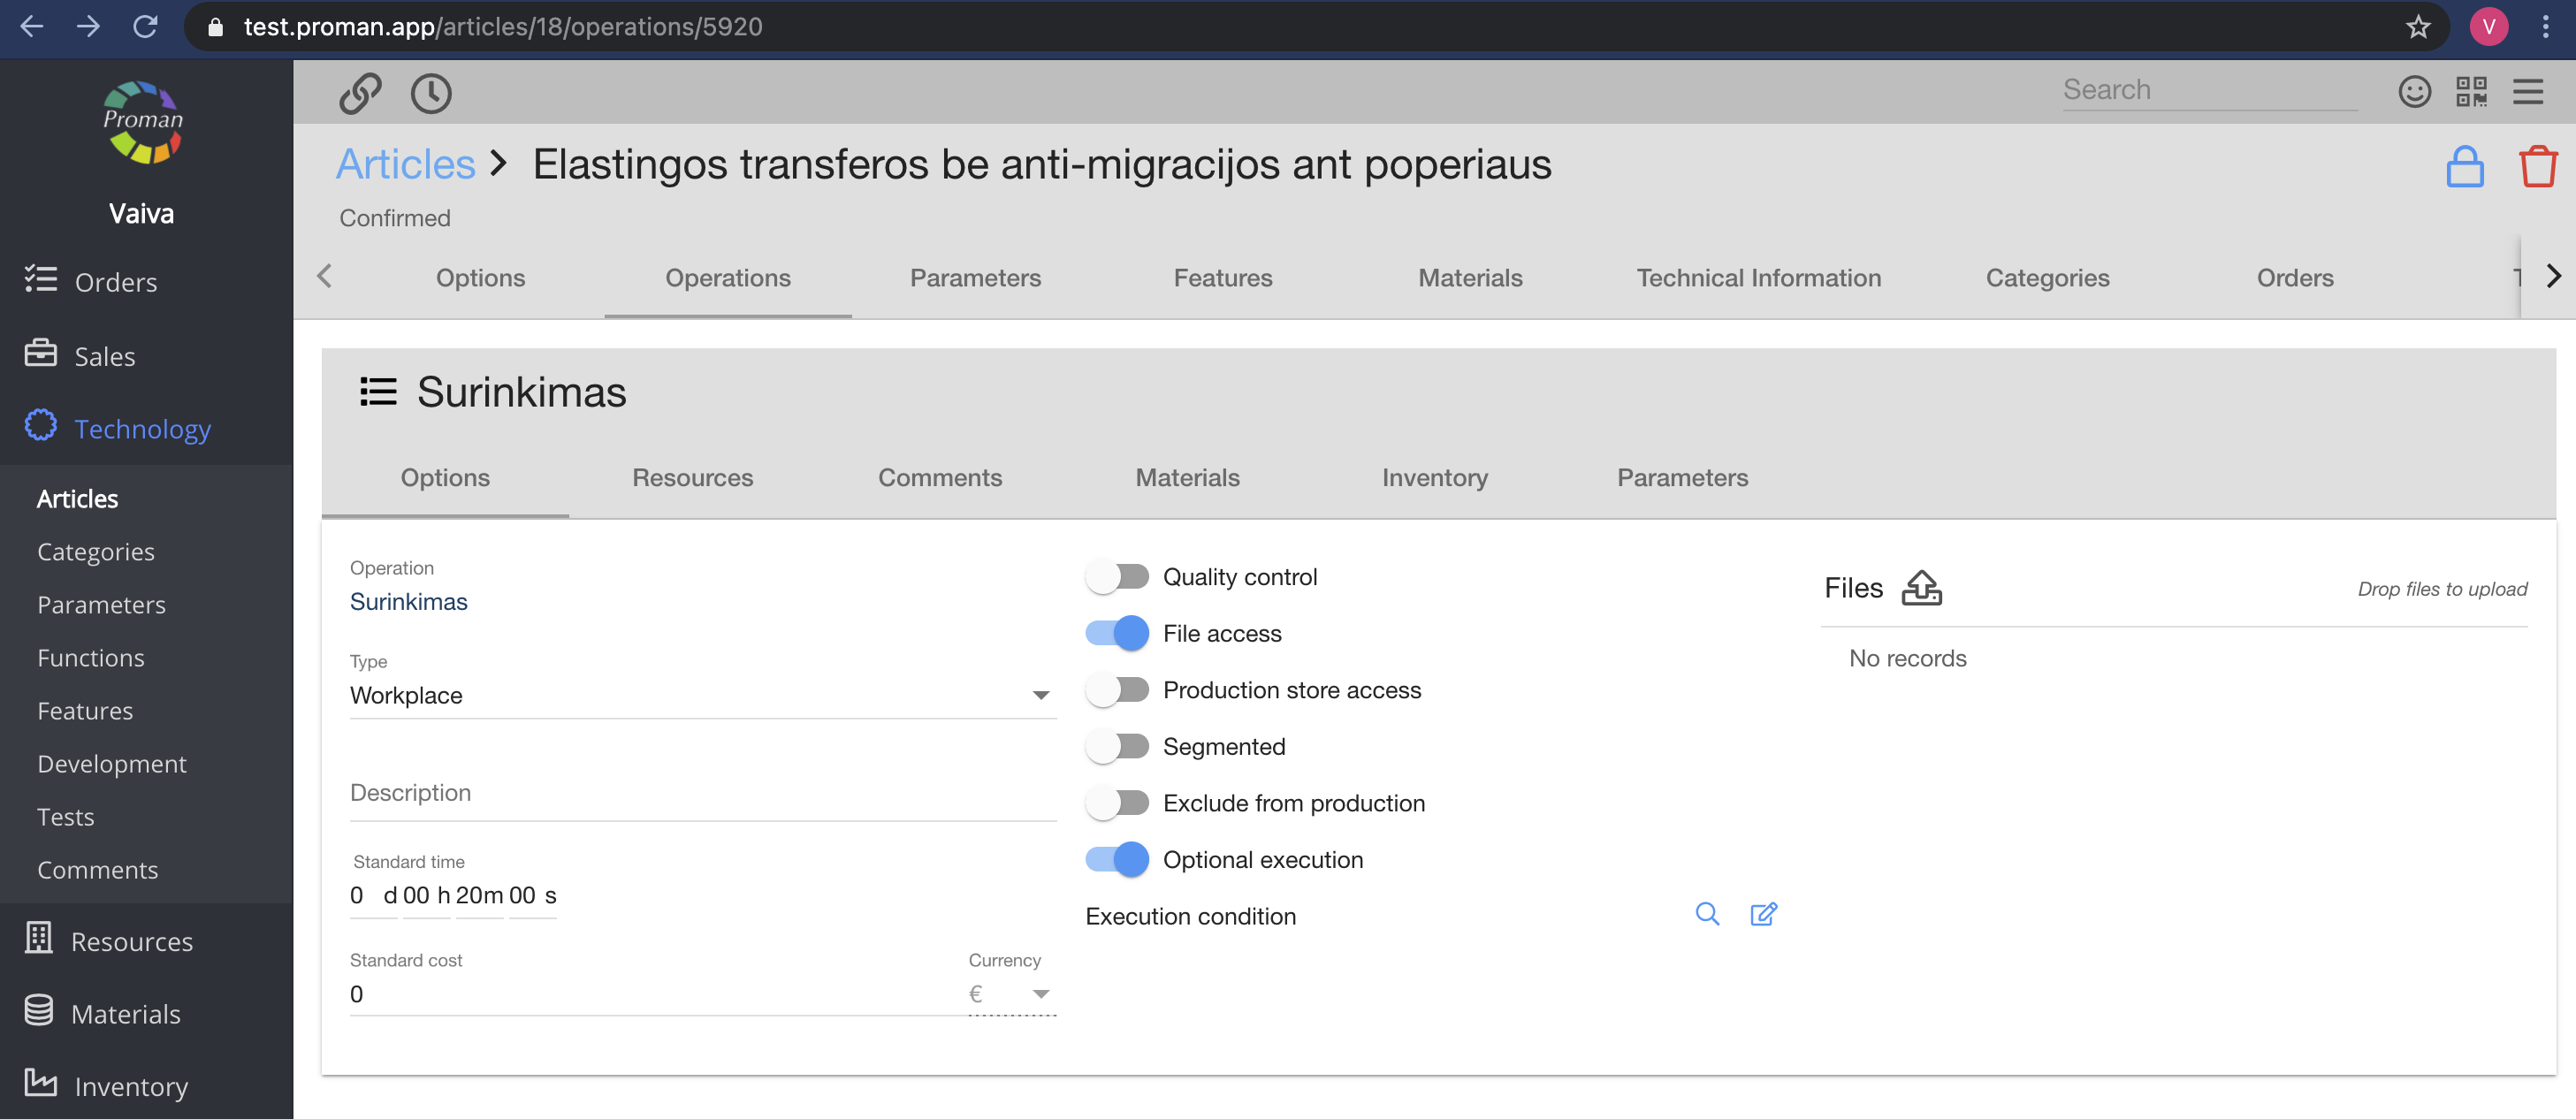Image resolution: width=2576 pixels, height=1119 pixels.
Task: Open the history clock icon
Action: [x=431, y=93]
